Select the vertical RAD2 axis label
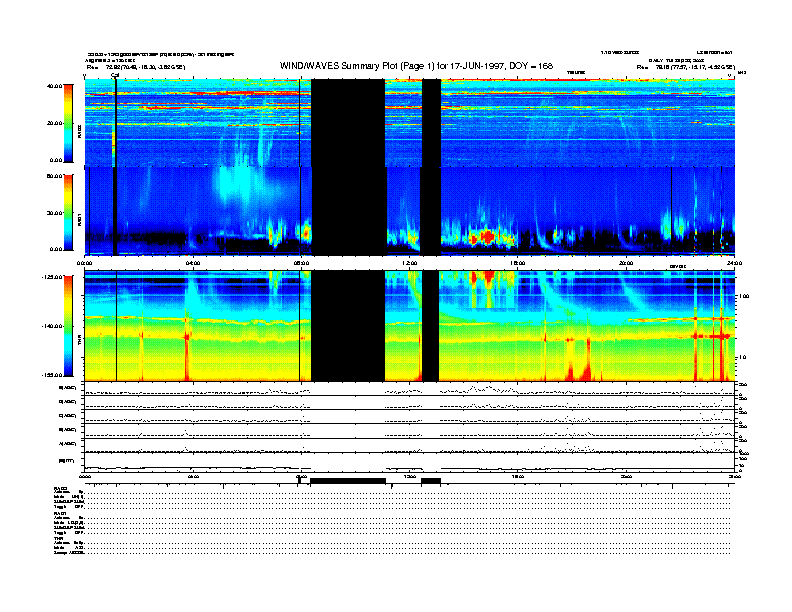The image size is (792, 612). tap(79, 132)
